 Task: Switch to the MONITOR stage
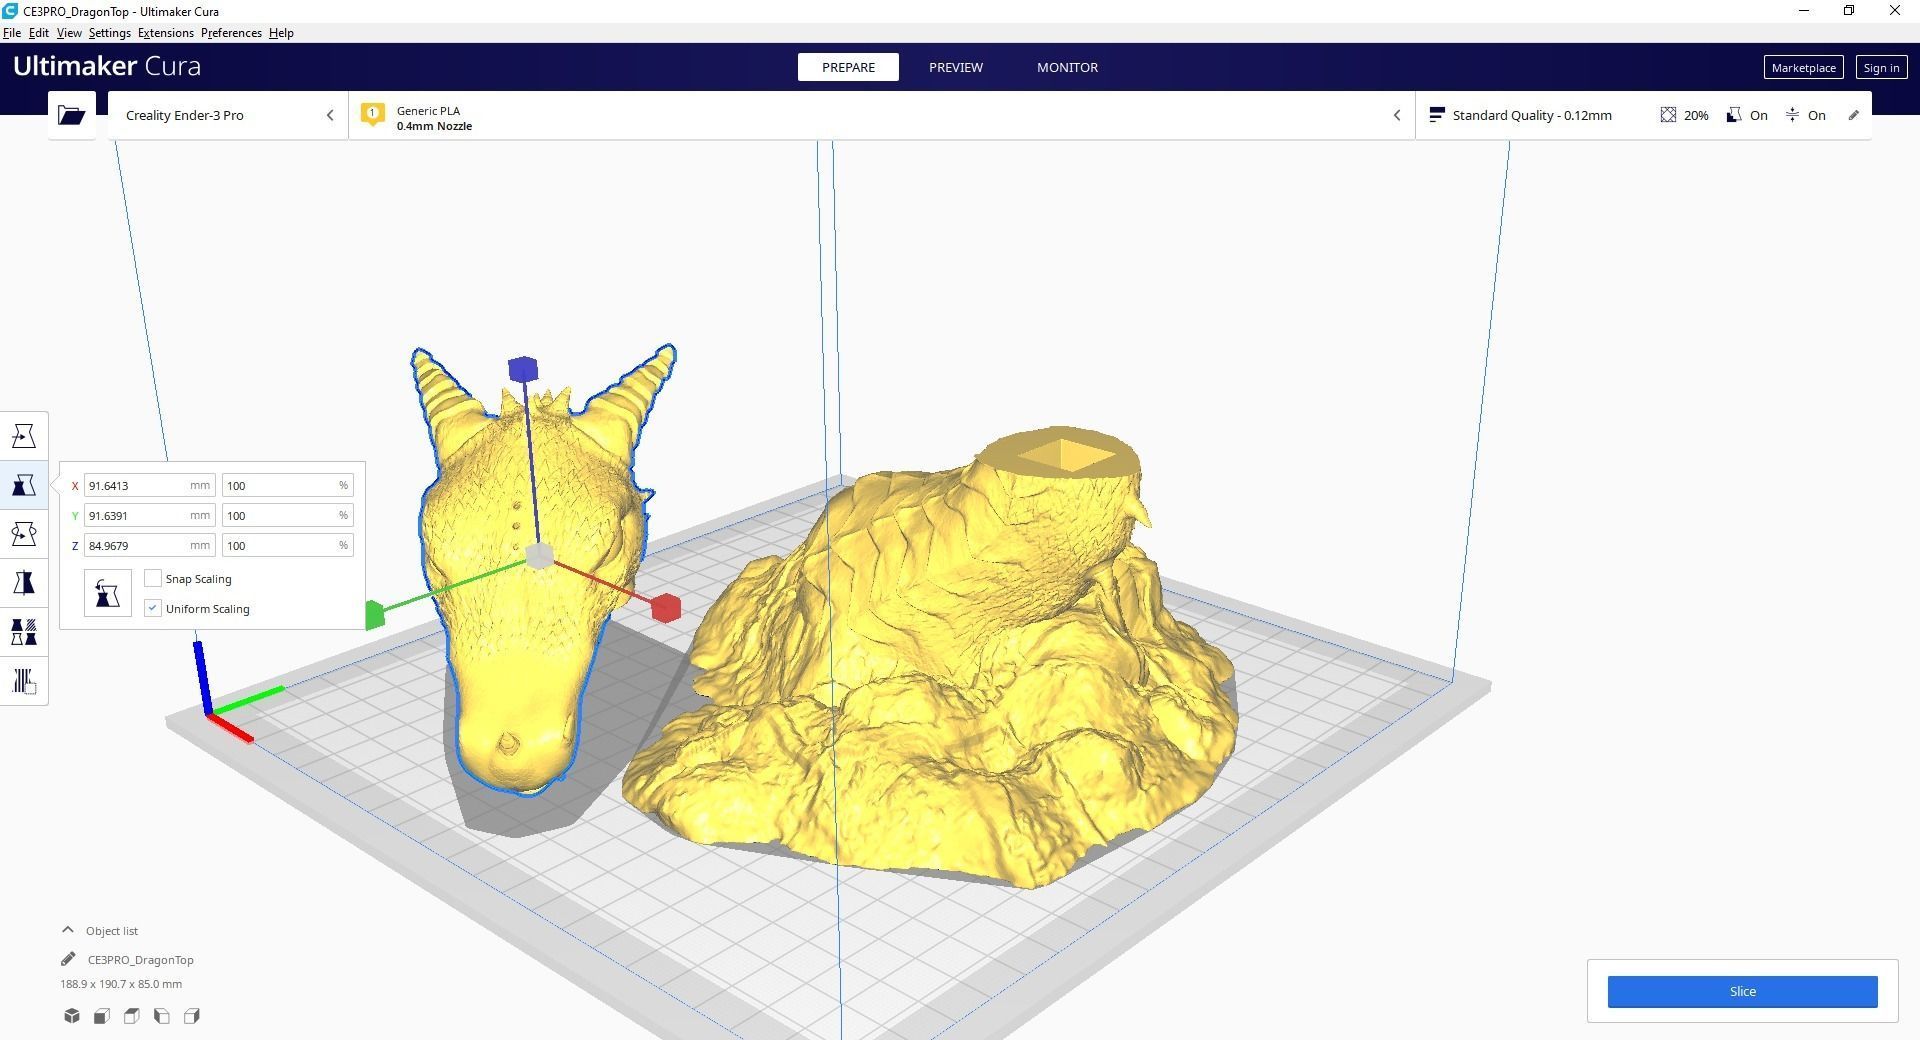(1067, 67)
